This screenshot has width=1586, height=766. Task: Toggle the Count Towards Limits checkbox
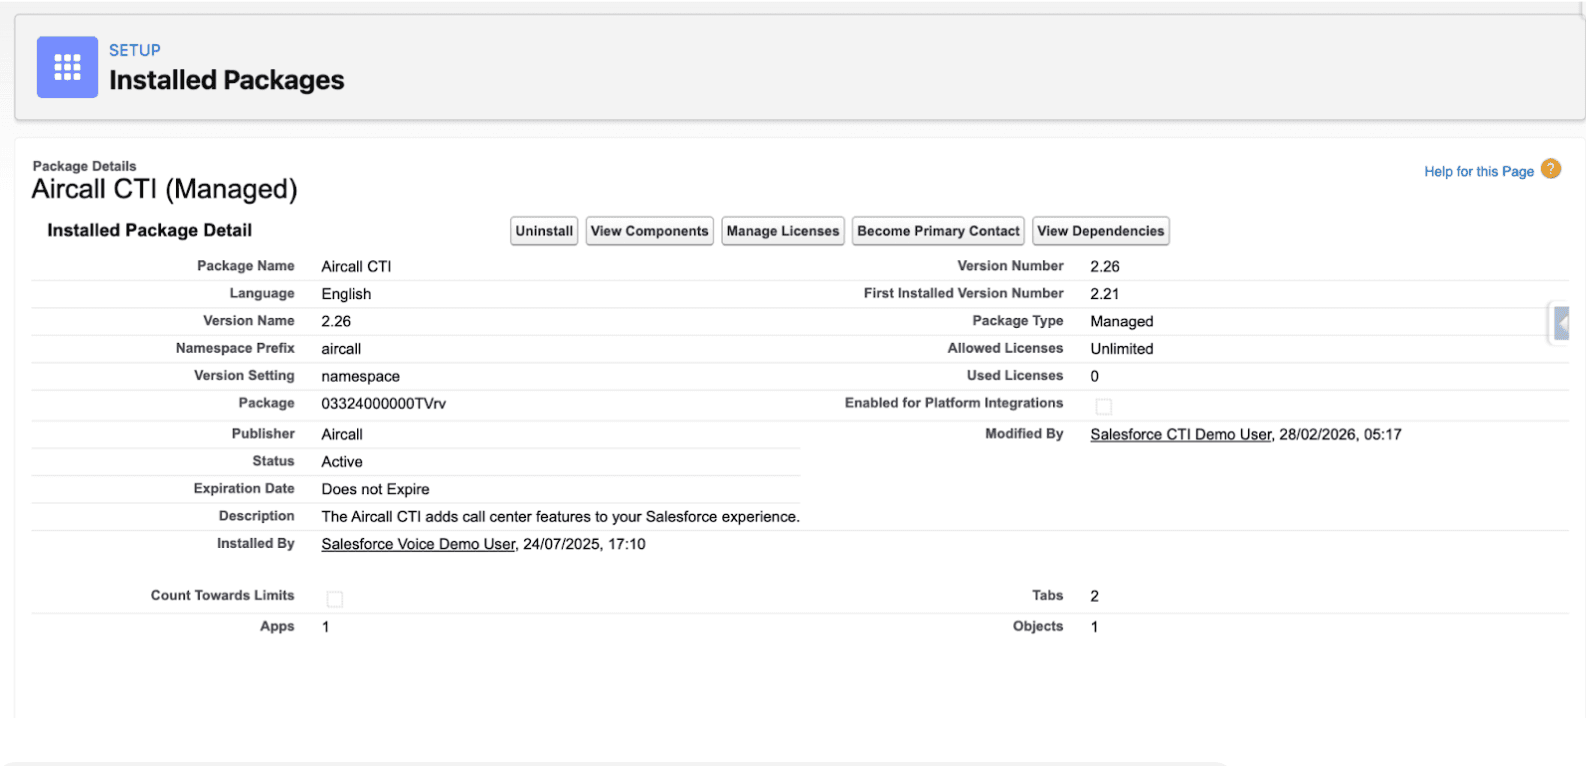(335, 599)
